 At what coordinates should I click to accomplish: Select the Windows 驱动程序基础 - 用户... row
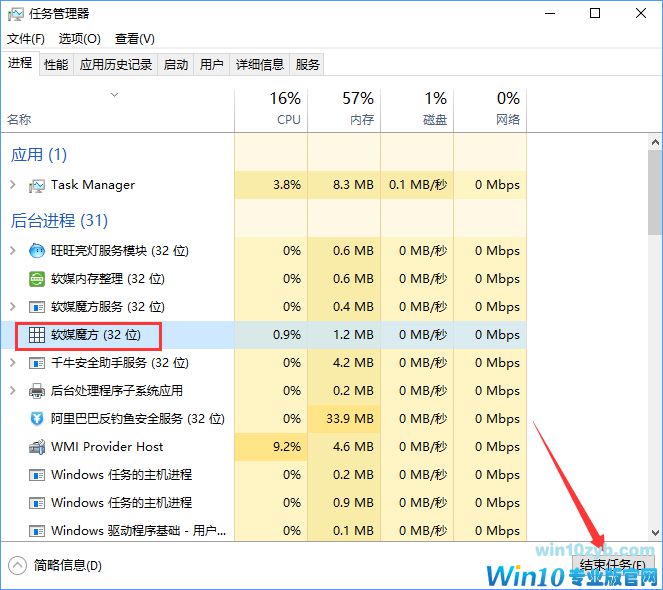click(264, 531)
